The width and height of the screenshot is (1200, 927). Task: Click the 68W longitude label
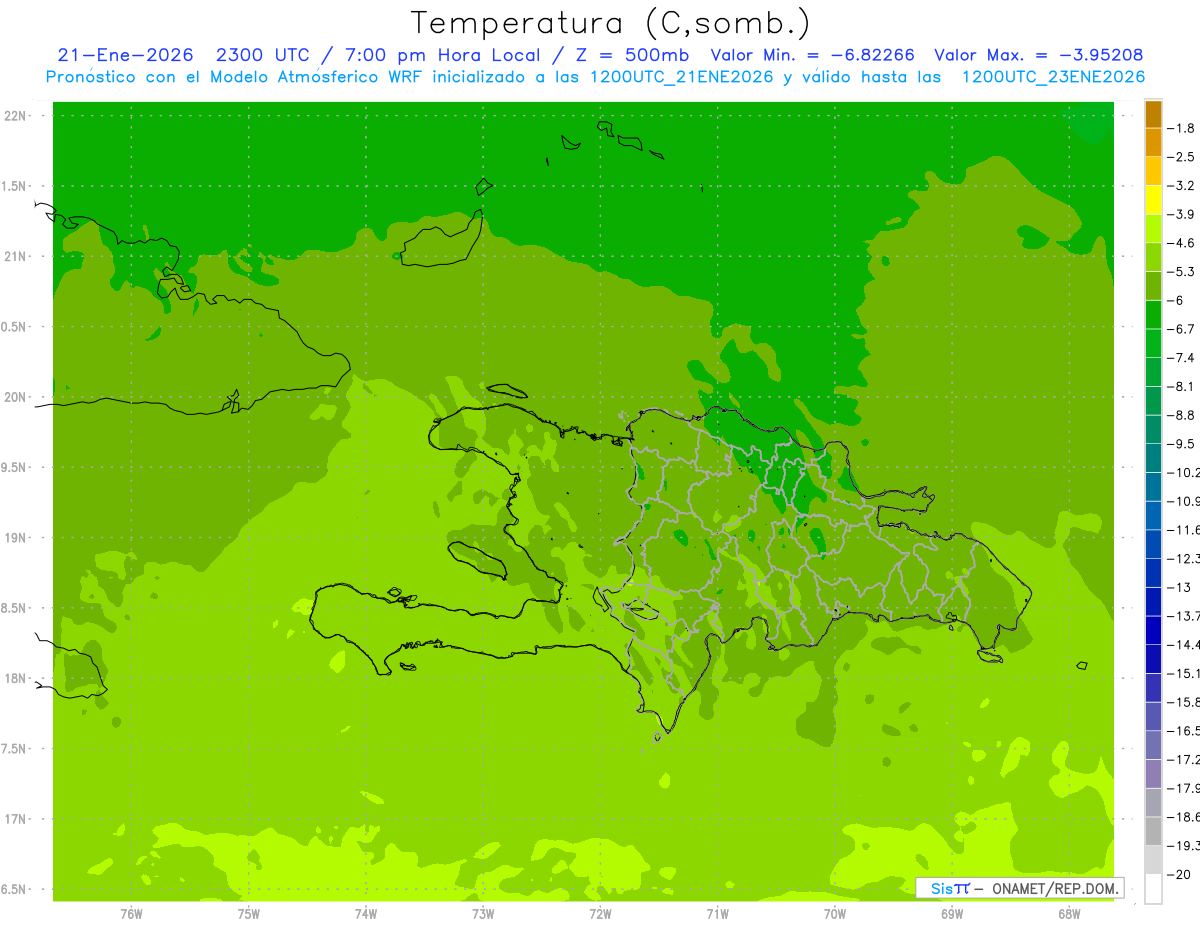pyautogui.click(x=1069, y=914)
